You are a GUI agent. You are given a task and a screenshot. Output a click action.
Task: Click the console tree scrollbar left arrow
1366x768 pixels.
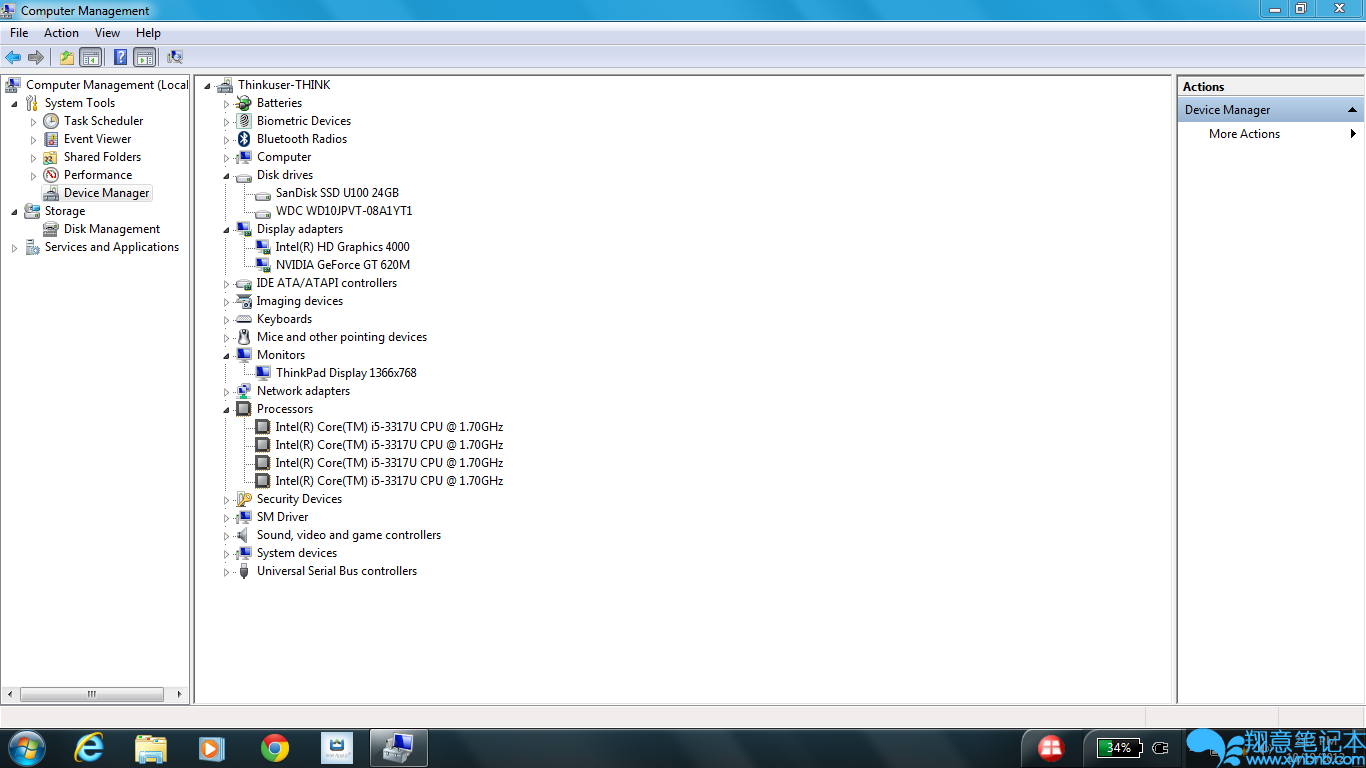(x=10, y=694)
